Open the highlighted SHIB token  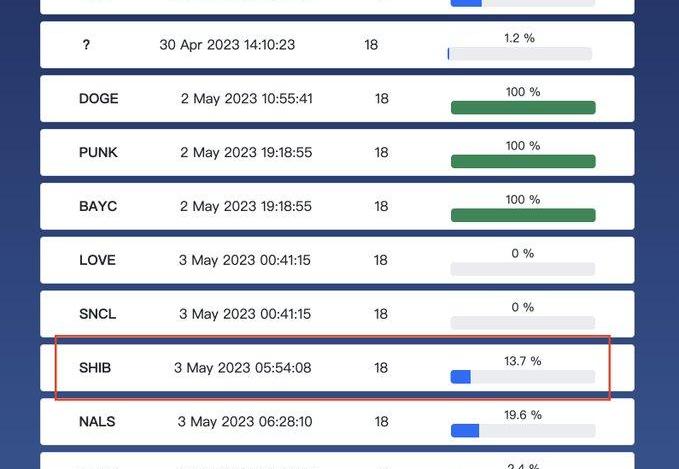click(337, 368)
